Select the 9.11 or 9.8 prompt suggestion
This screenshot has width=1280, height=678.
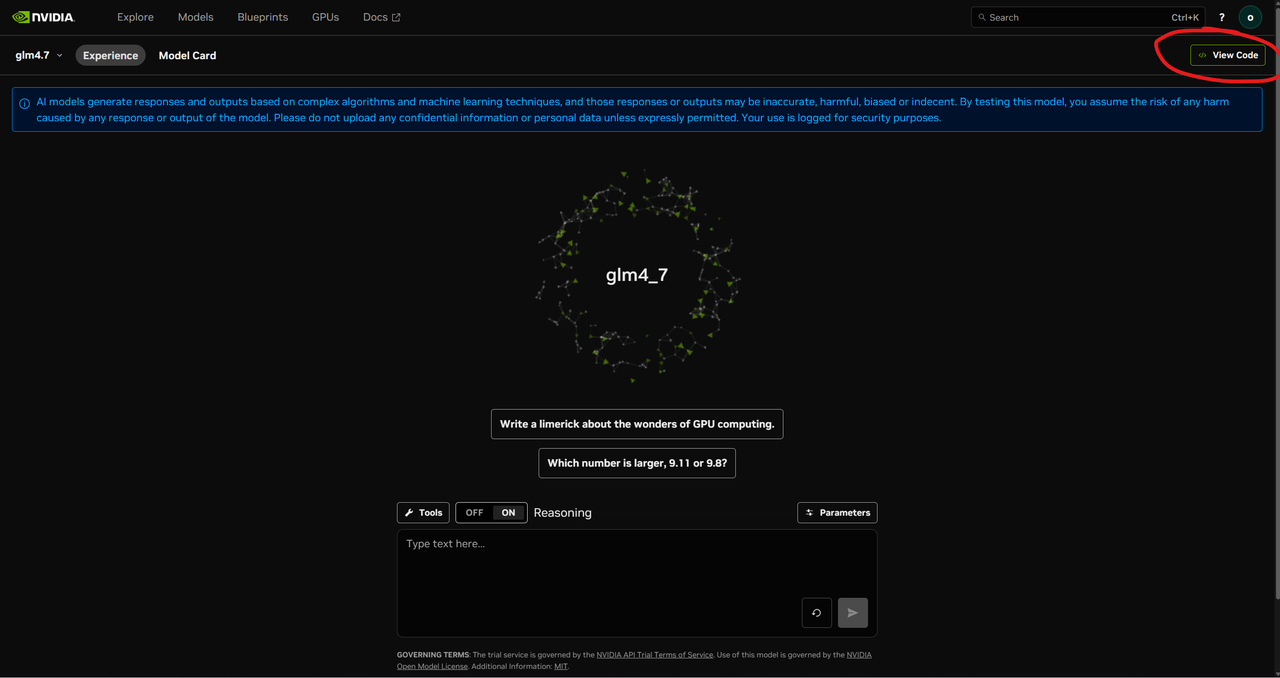pyautogui.click(x=637, y=463)
